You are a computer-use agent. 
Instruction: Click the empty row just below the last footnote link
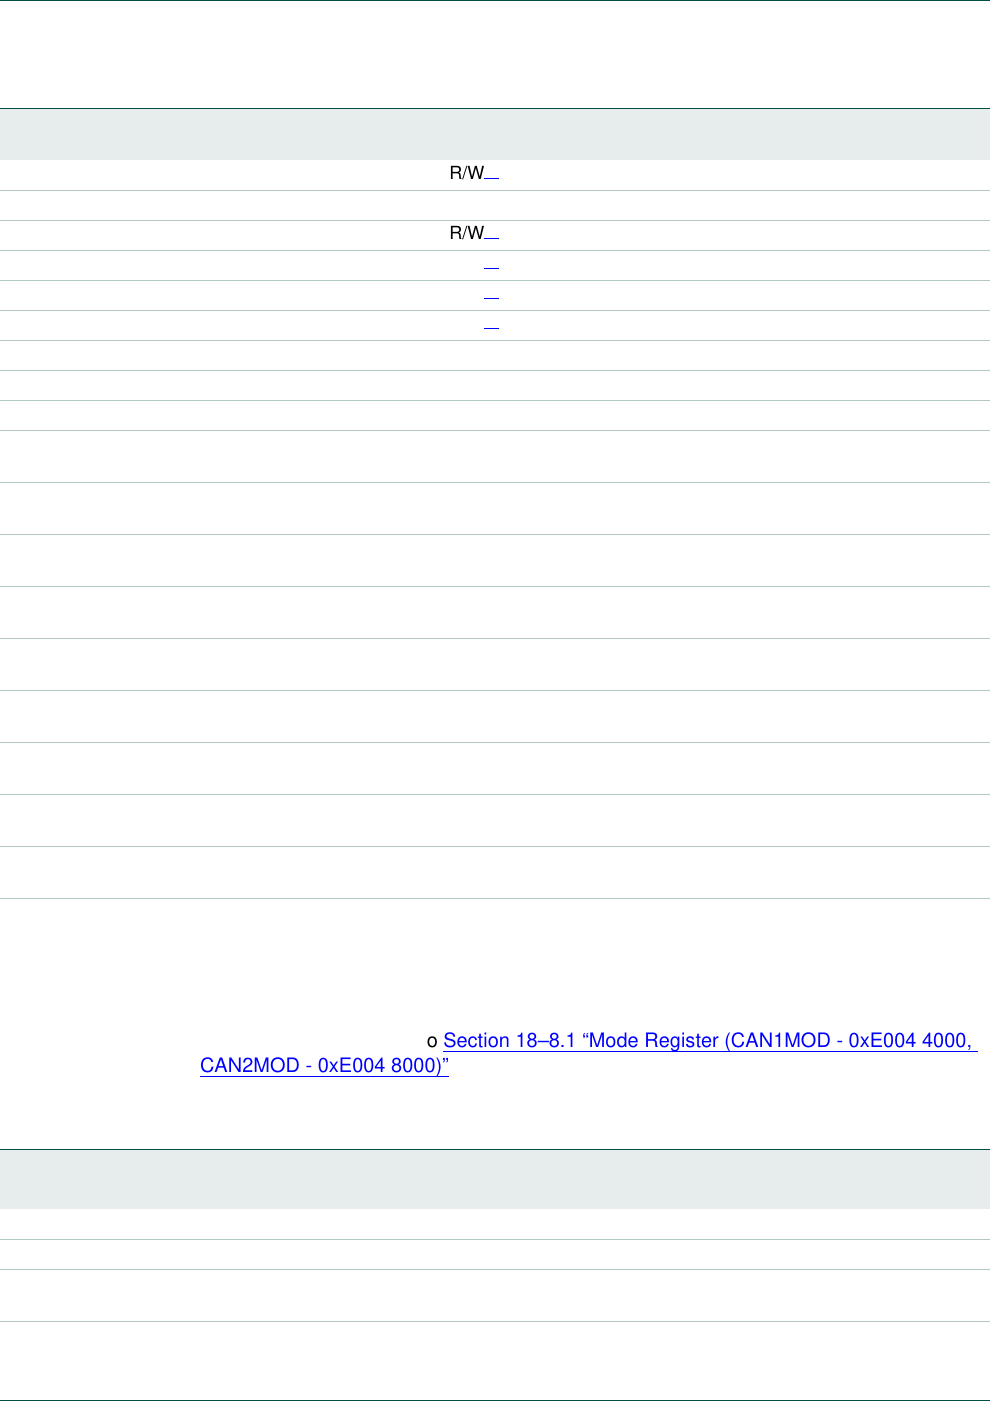(495, 356)
